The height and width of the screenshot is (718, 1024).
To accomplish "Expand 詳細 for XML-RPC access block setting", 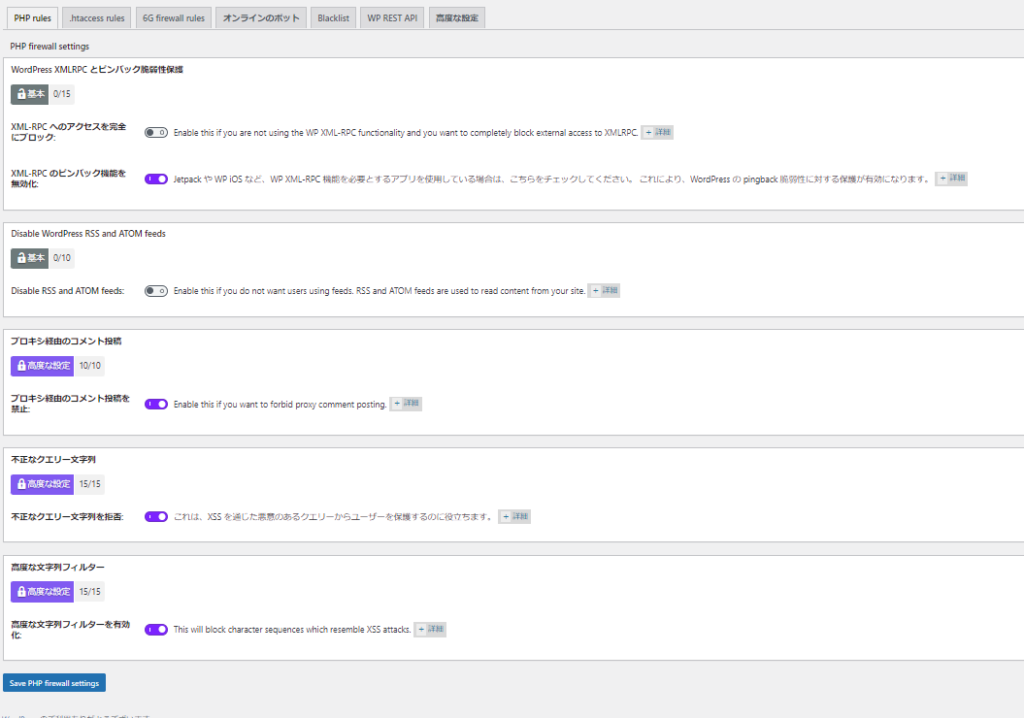I will [x=658, y=132].
